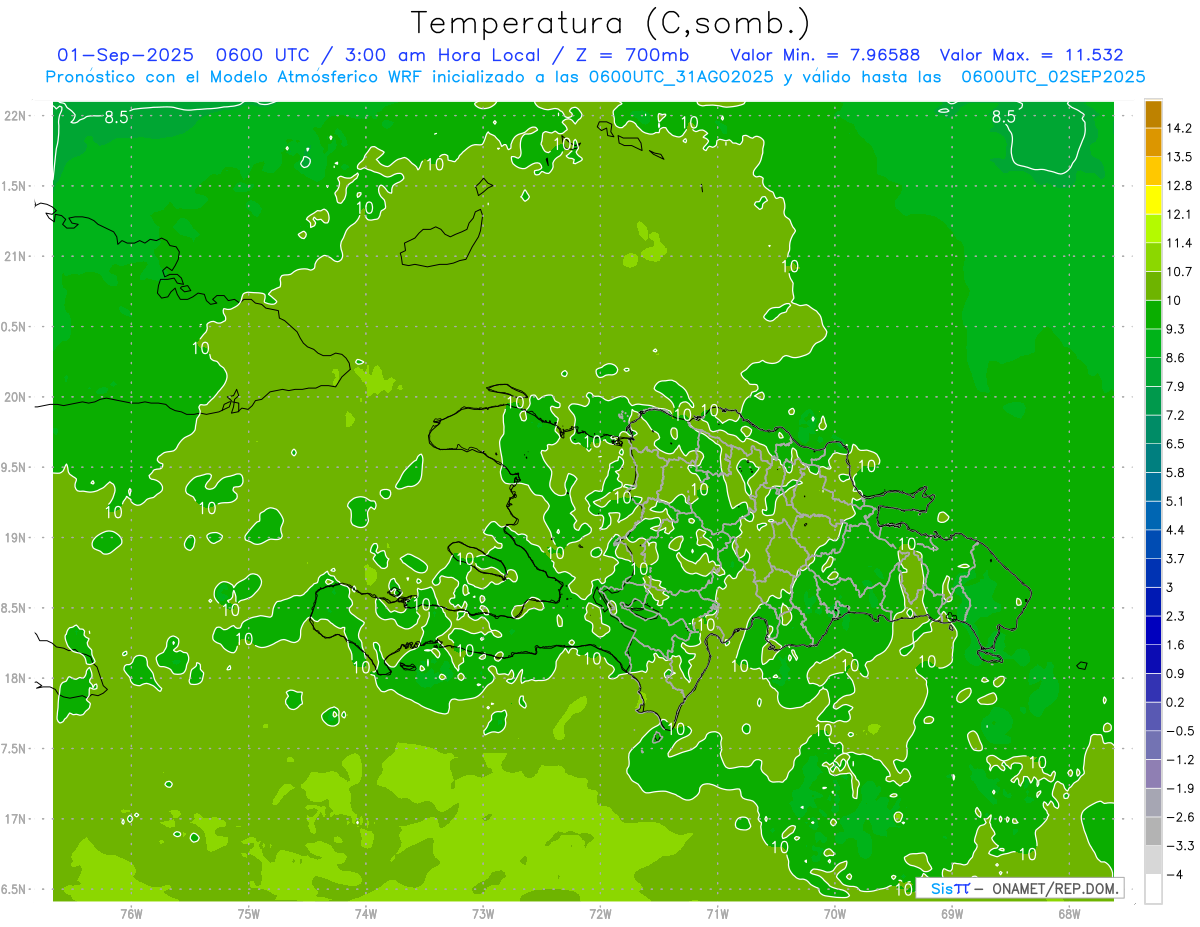Click the '71W' longitude axis label

[717, 913]
